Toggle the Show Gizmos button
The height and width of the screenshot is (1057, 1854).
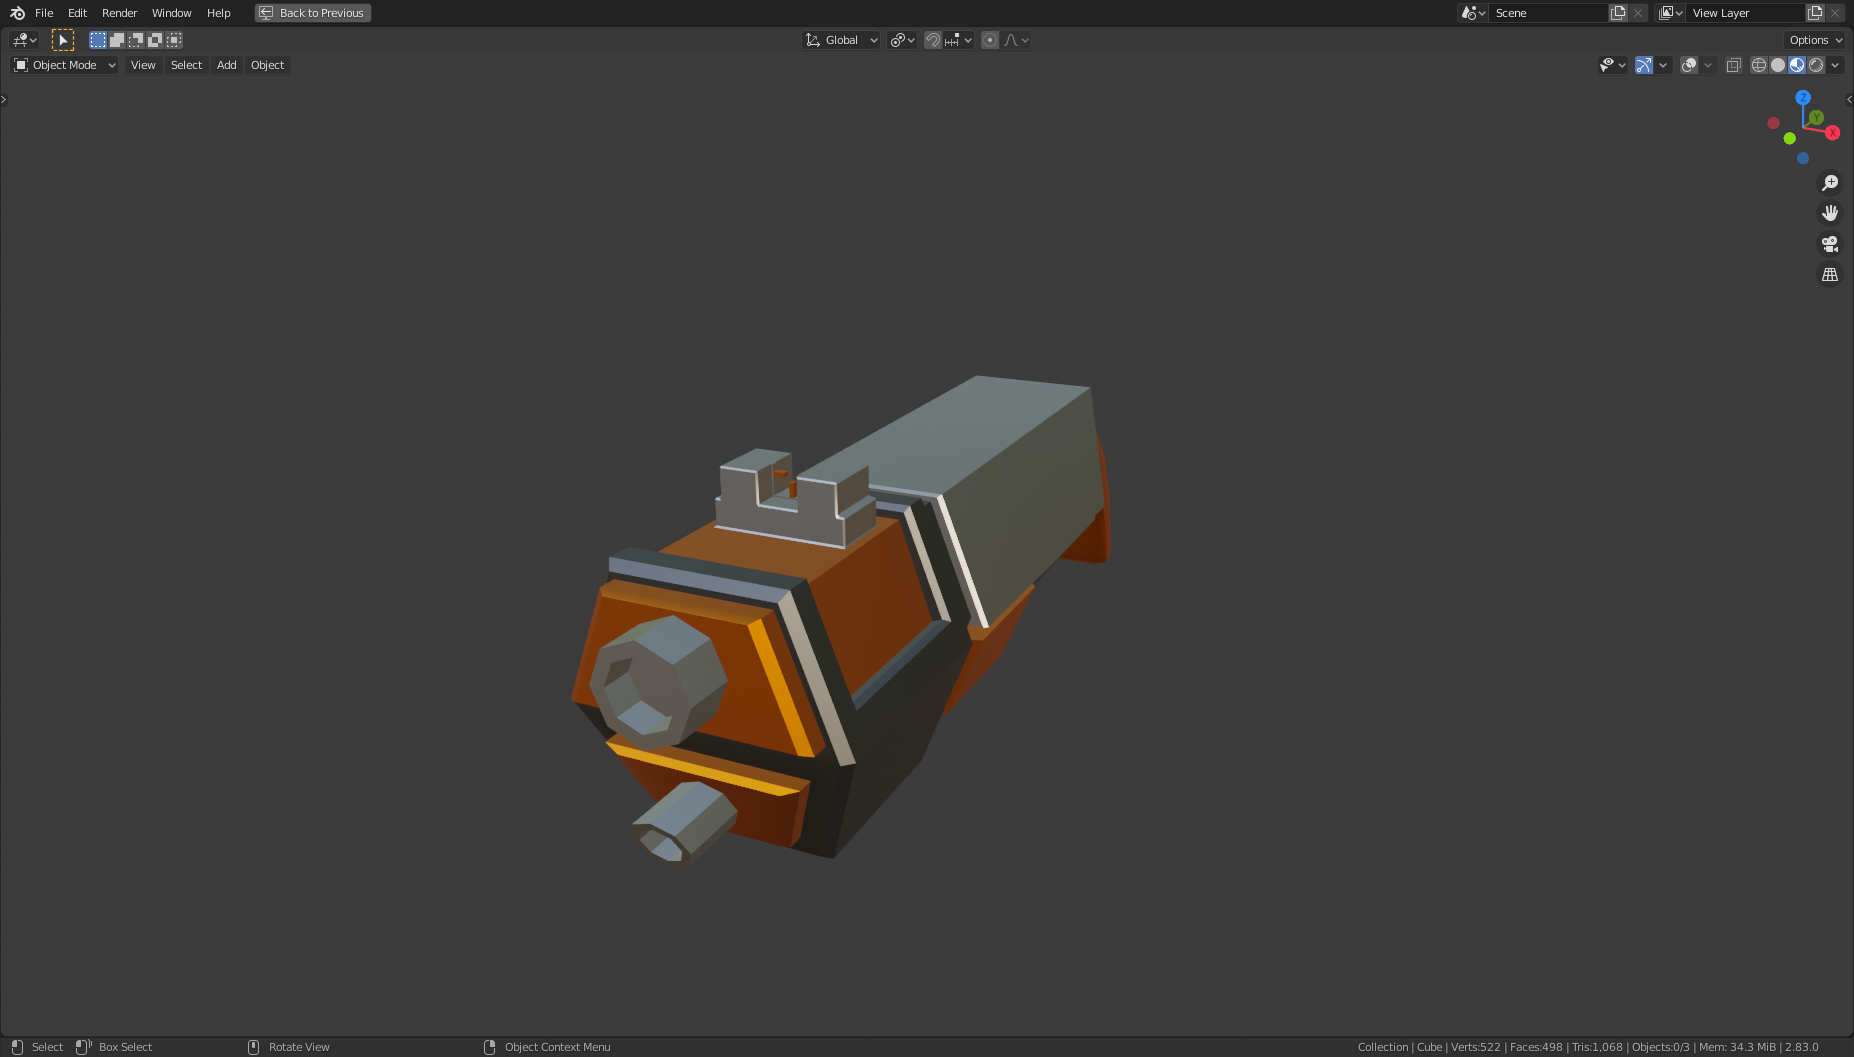pos(1644,64)
